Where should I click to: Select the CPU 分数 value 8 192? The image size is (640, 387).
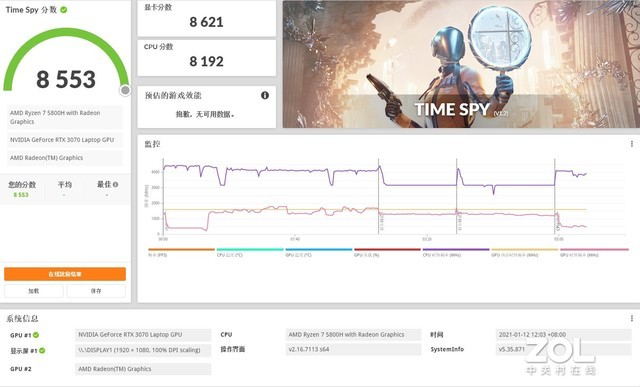pos(206,62)
